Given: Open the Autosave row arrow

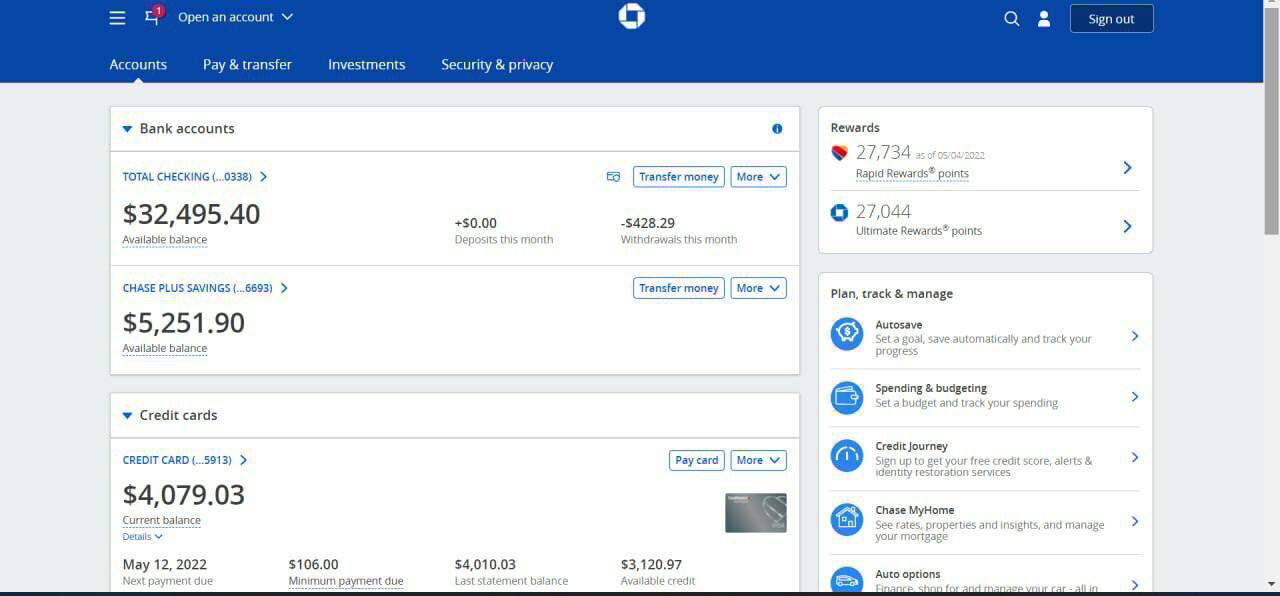Looking at the screenshot, I should coord(1135,336).
